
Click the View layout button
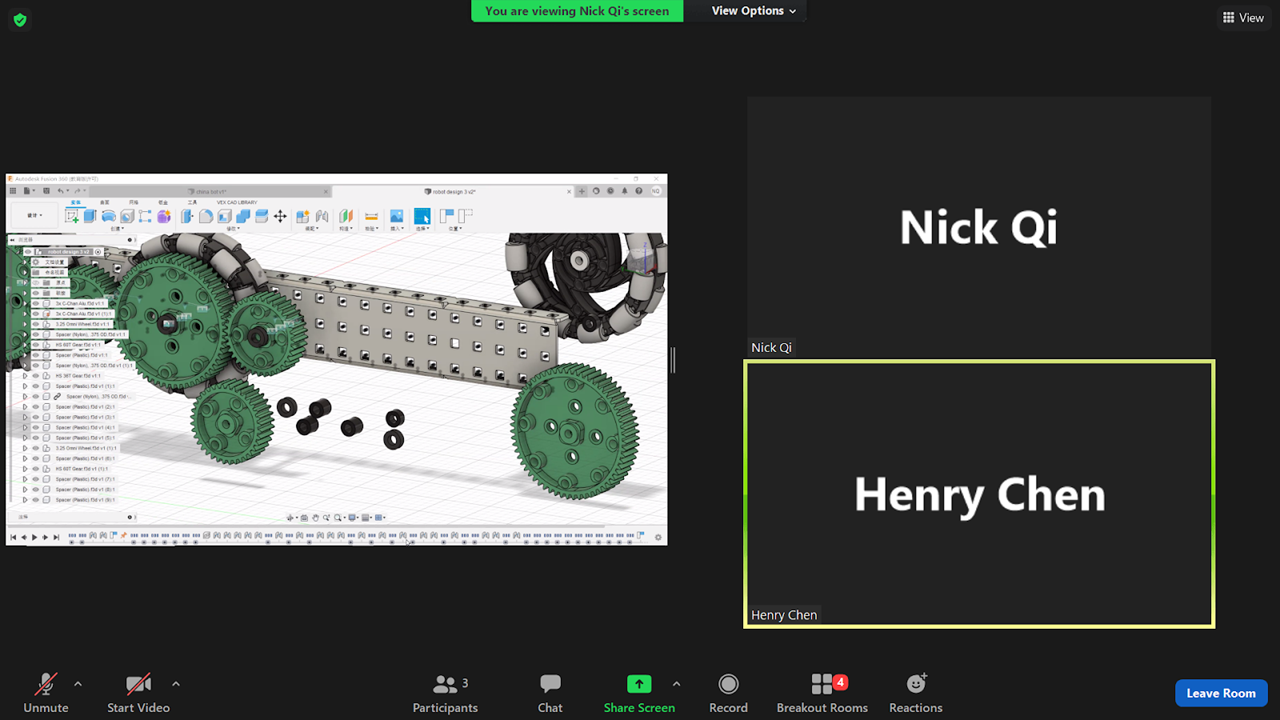tap(1243, 18)
